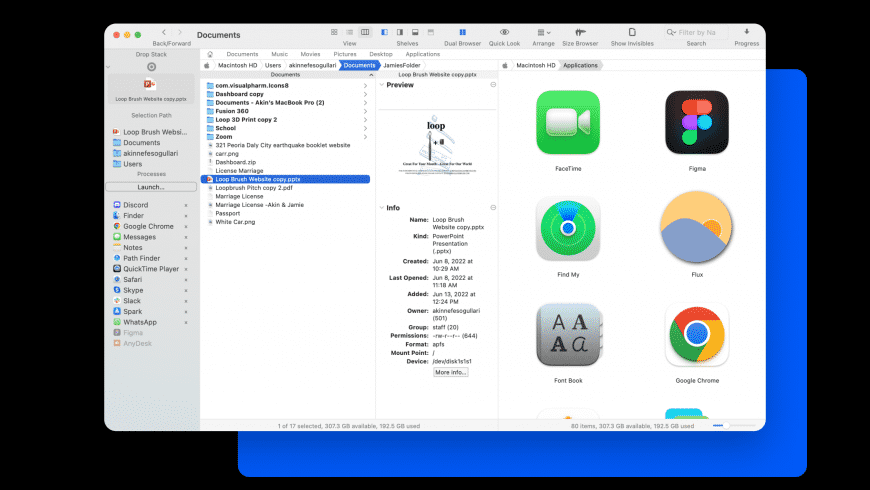The width and height of the screenshot is (870, 490).
Task: Click JamiesFolder in the path bar
Action: (402, 65)
